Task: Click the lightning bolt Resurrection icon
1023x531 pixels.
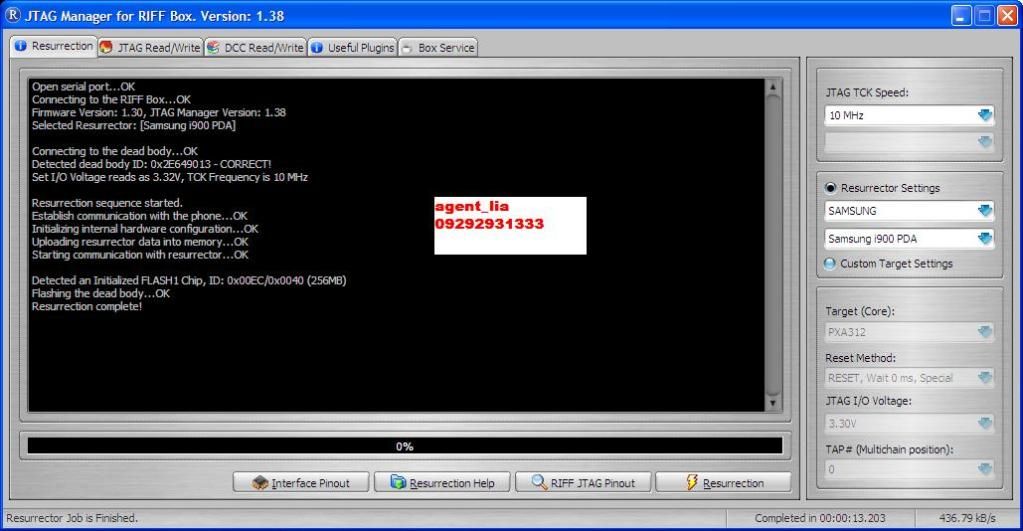Action: click(x=692, y=482)
